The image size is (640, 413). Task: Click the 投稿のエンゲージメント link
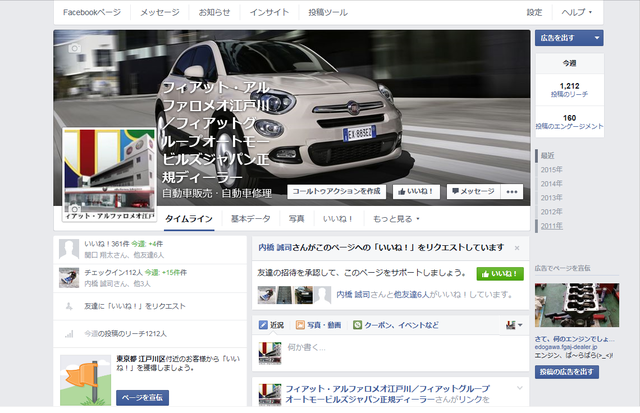tap(569, 126)
